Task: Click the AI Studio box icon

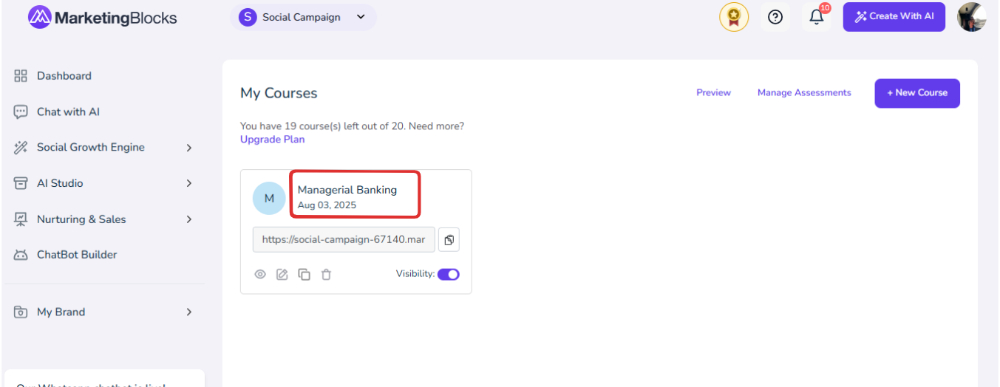Action: [x=20, y=184]
